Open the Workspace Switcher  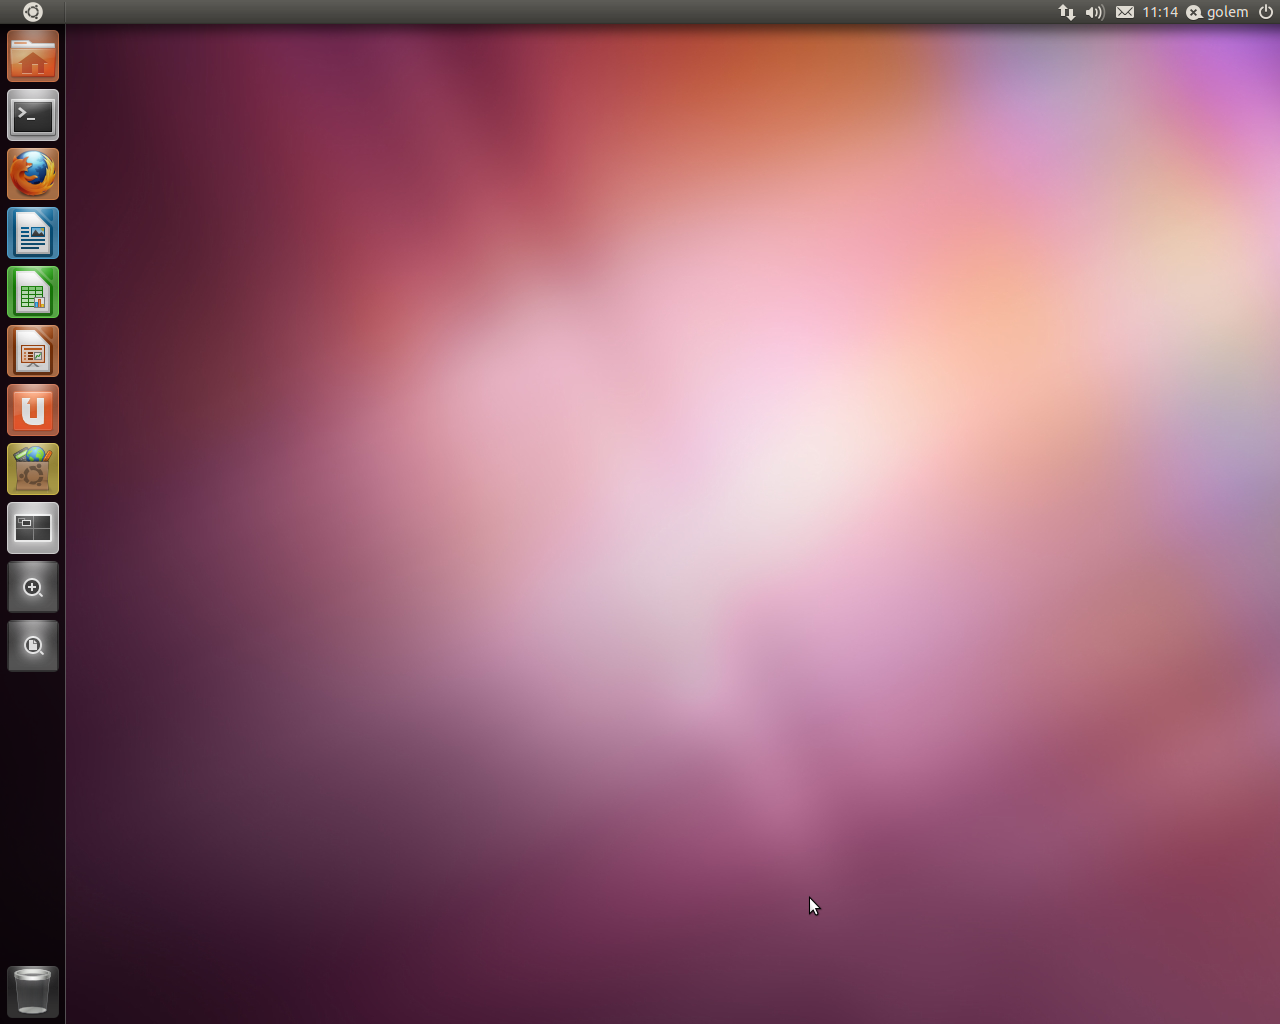click(33, 528)
